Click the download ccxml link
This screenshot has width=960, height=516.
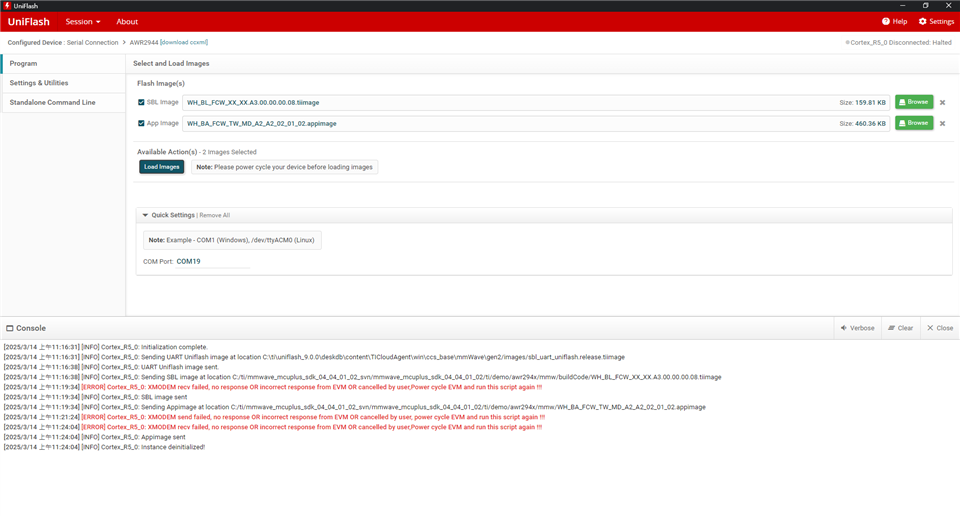click(184, 42)
